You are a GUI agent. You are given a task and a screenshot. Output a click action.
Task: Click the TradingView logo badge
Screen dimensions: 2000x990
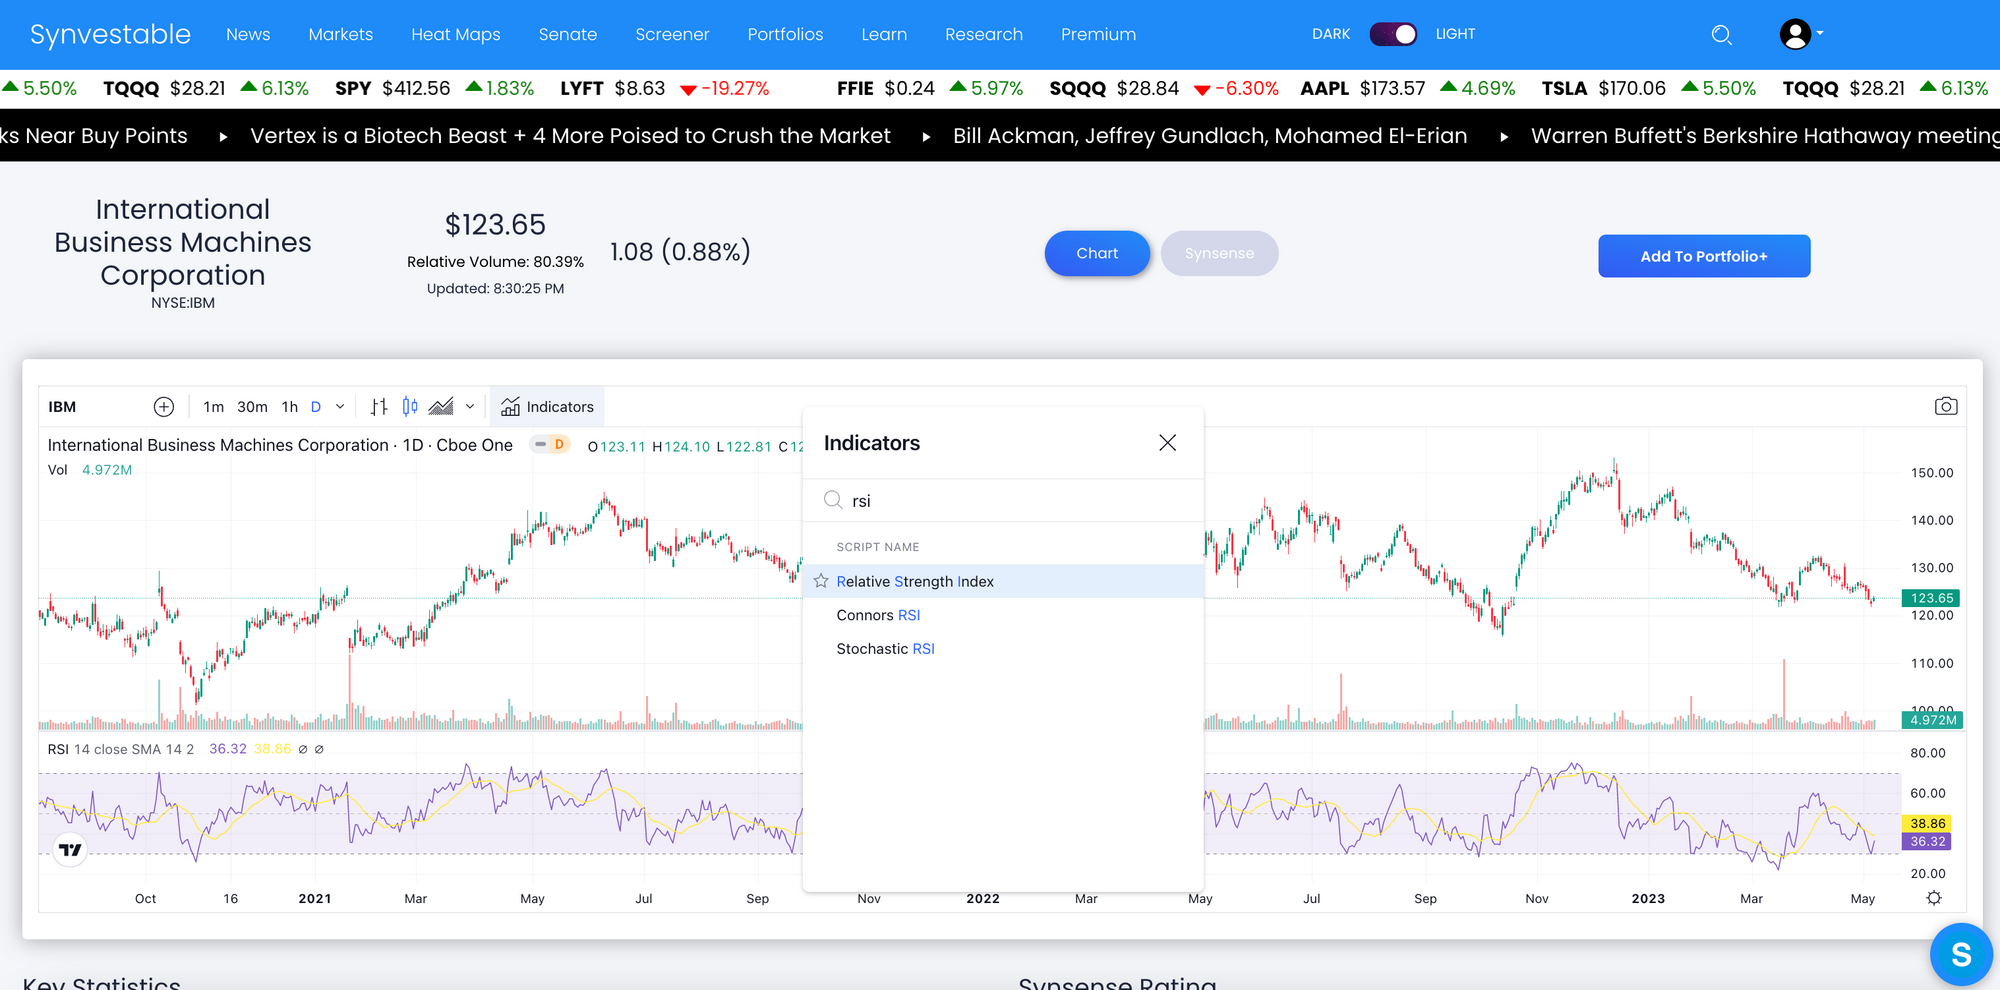click(70, 850)
